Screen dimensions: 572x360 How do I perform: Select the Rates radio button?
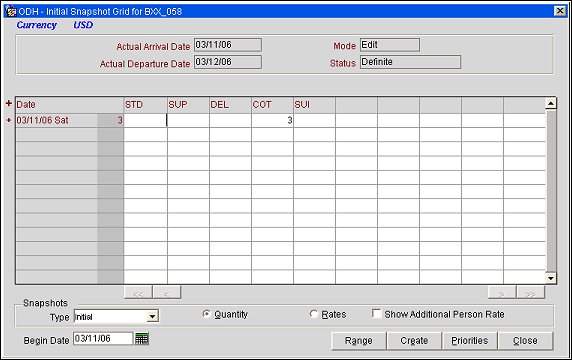313,314
